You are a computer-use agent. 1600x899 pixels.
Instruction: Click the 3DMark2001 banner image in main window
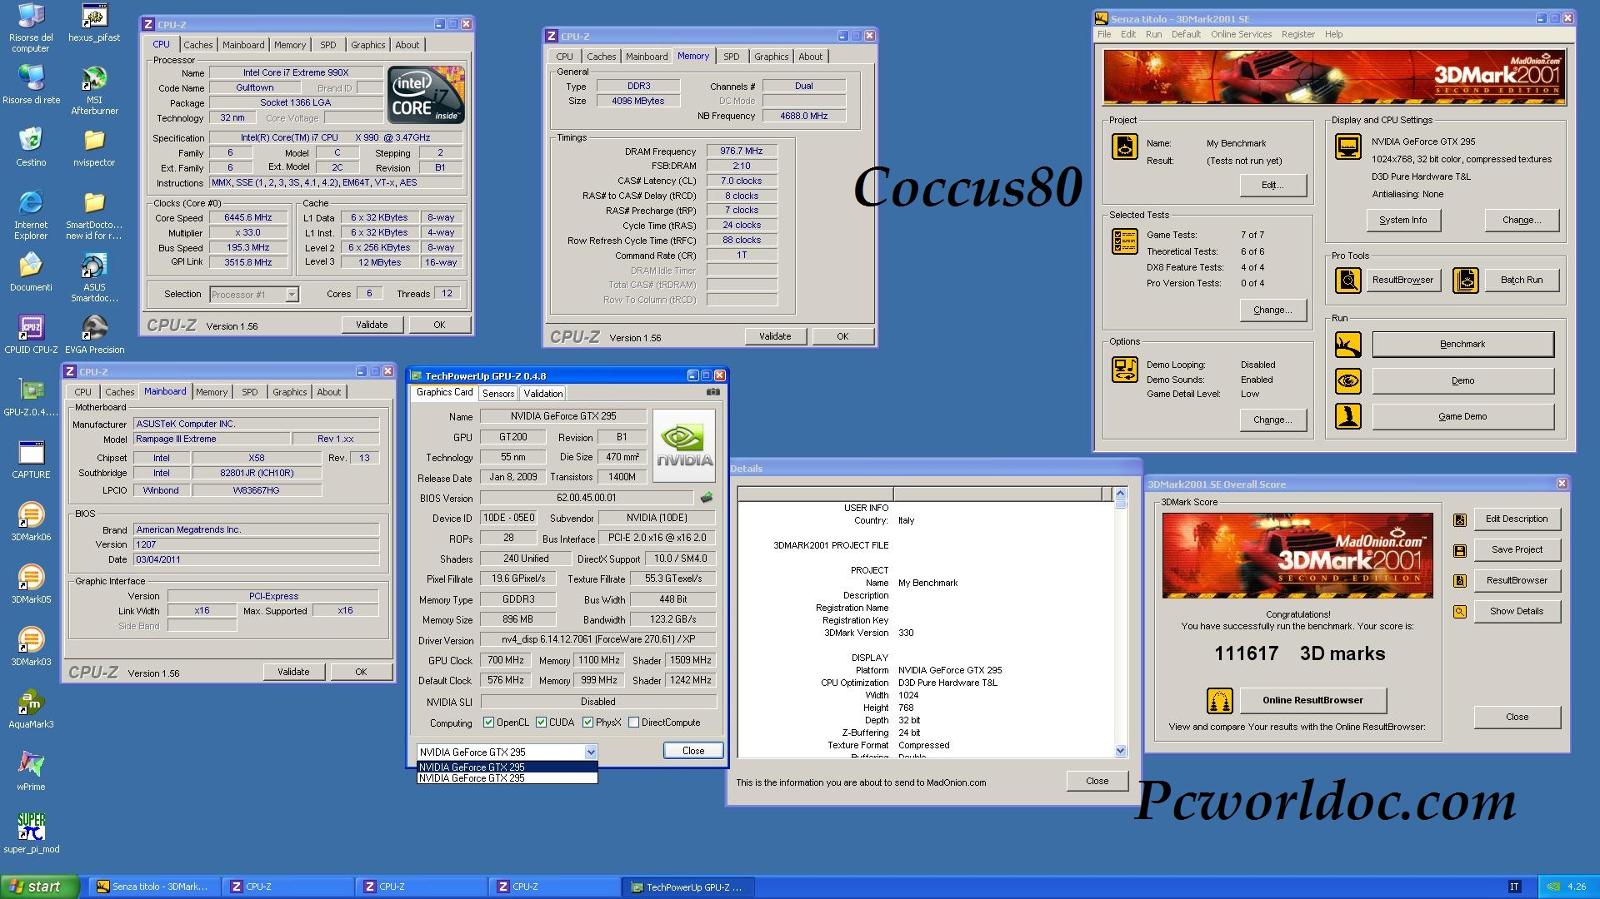point(1333,76)
